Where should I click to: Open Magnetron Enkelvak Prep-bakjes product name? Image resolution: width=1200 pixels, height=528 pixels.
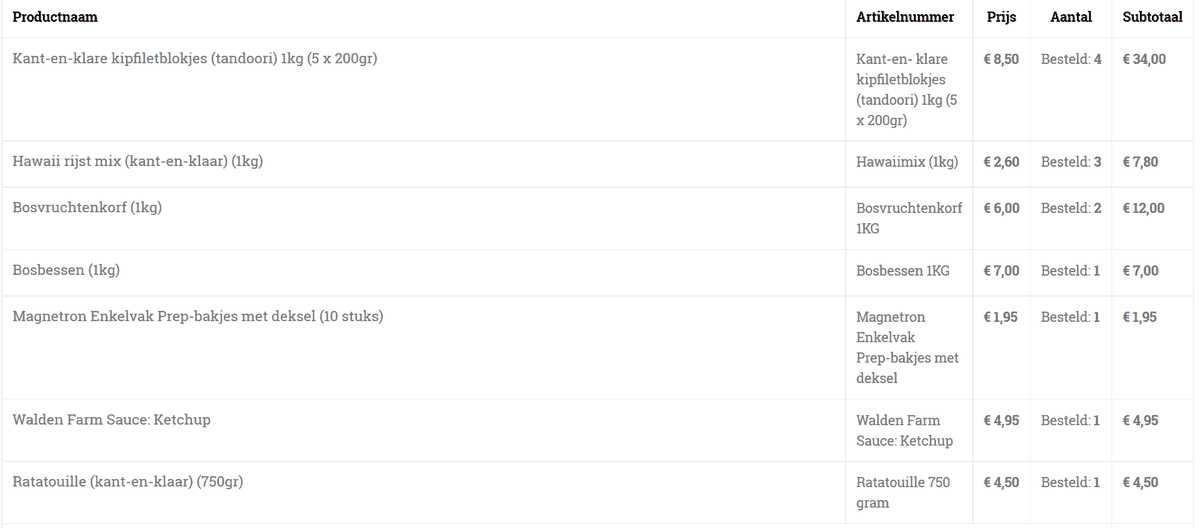[197, 317]
